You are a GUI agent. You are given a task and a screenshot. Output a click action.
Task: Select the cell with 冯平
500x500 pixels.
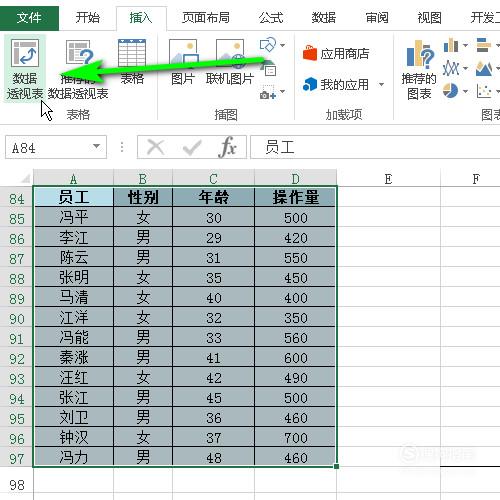click(x=74, y=217)
